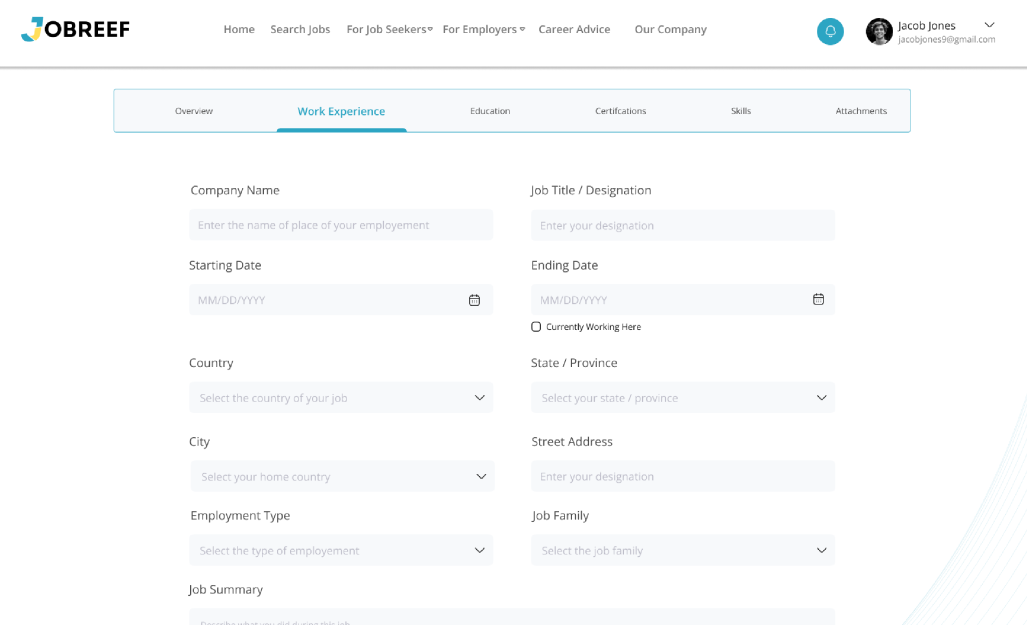Switch to the Overview tab
The image size is (1027, 625).
[x=194, y=111]
